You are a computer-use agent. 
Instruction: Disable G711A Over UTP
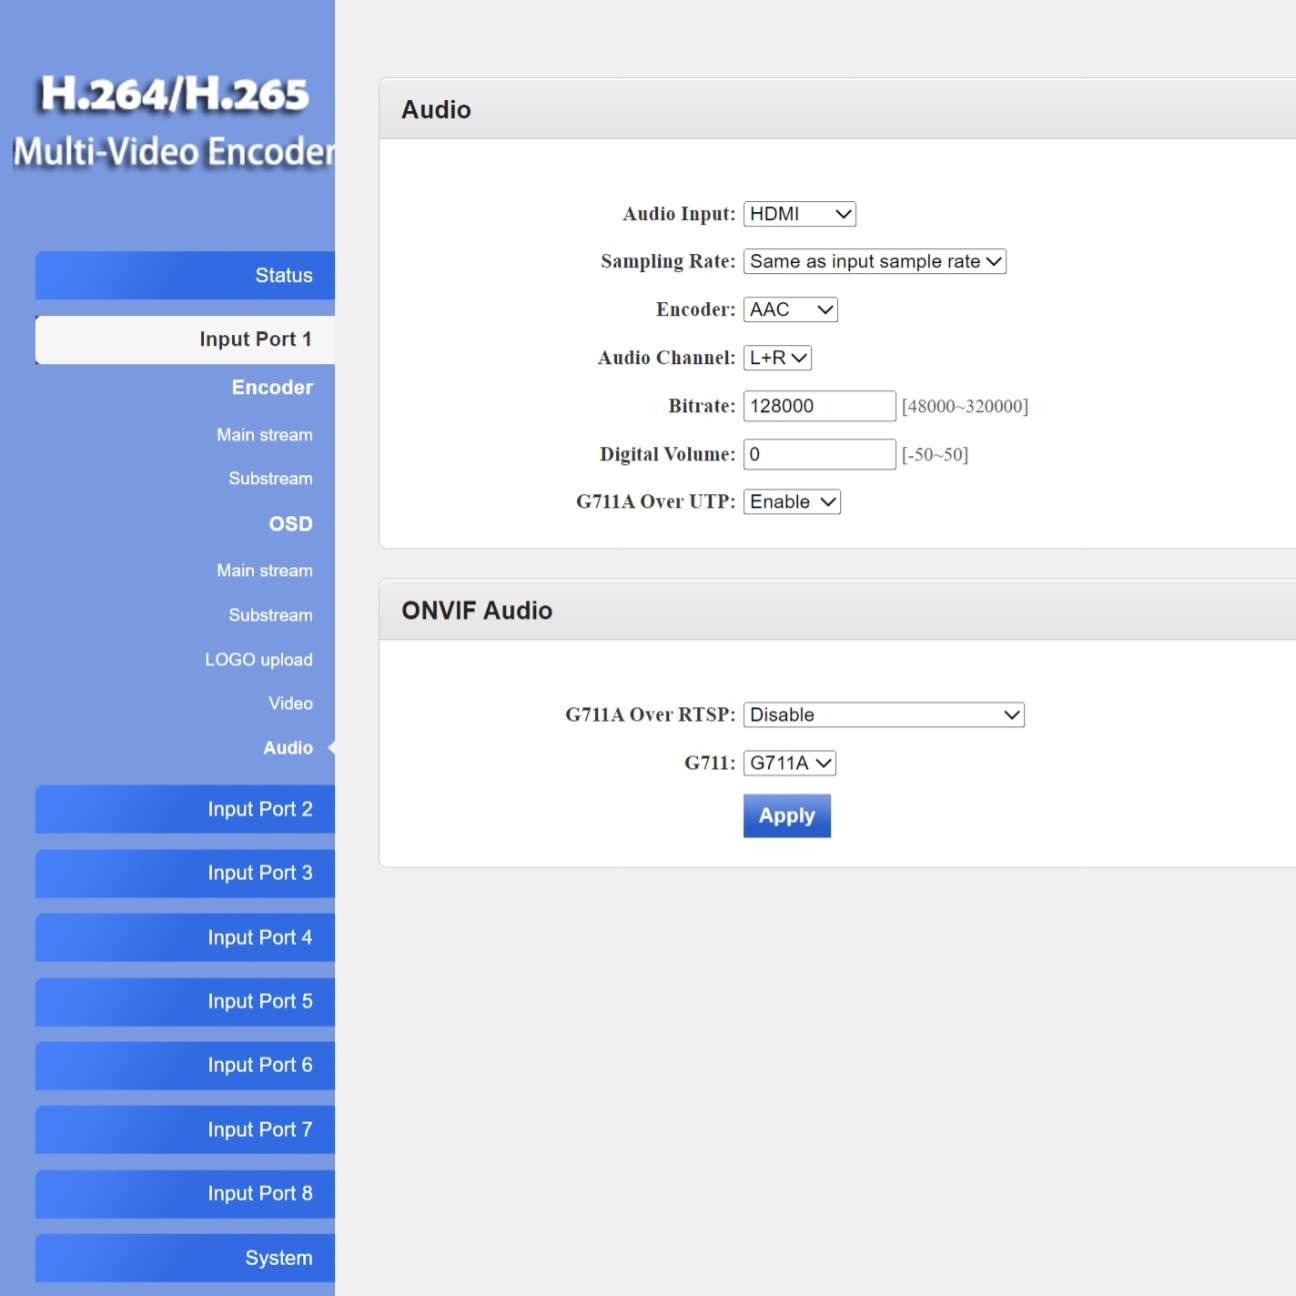pos(791,501)
